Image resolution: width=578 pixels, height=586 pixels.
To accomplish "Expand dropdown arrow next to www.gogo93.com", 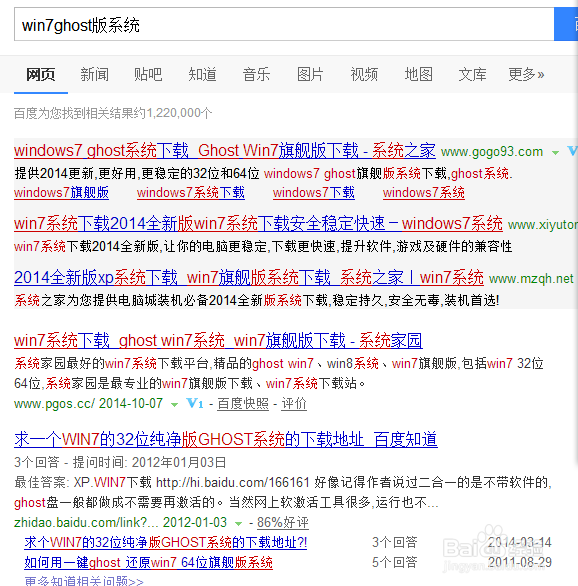I will [x=556, y=152].
